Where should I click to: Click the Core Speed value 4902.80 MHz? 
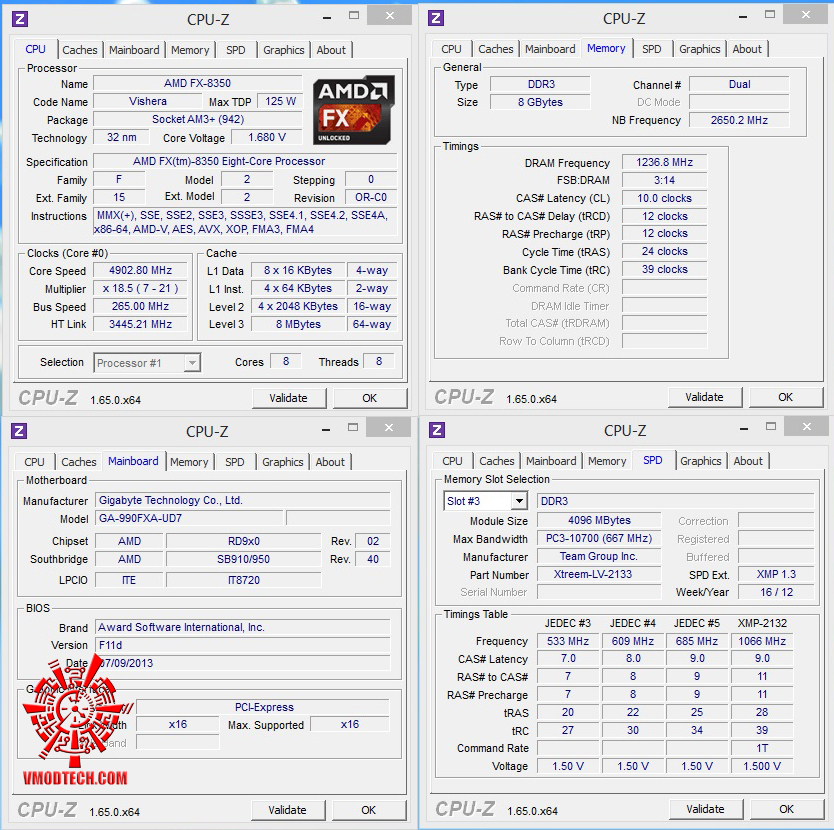pos(140,270)
